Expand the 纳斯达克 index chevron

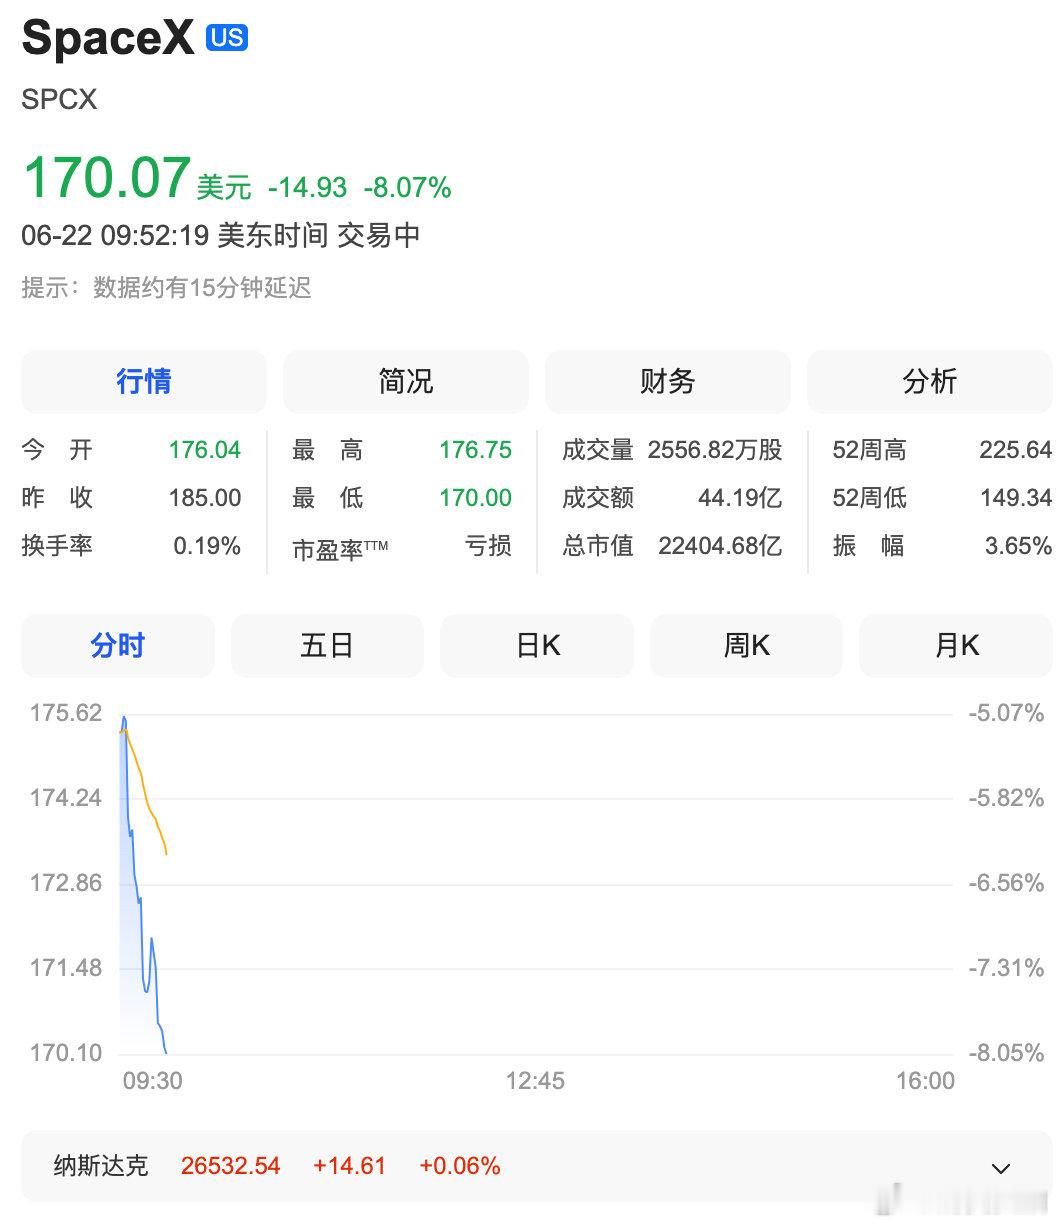click(1000, 1167)
